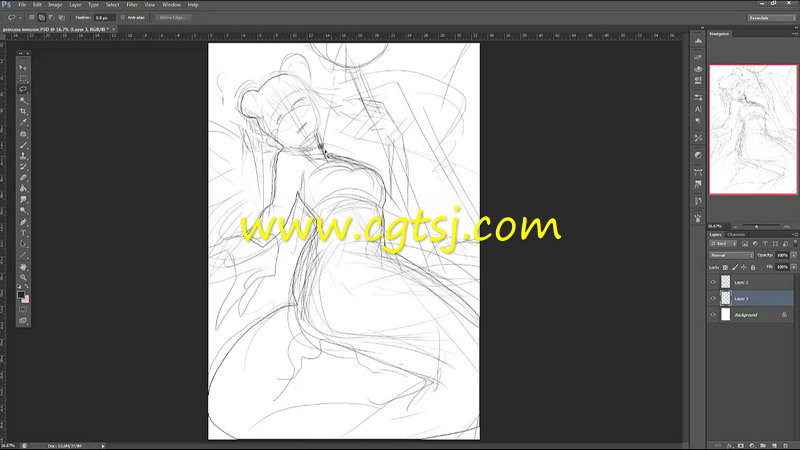Open the File menu
Image resolution: width=800 pixels, height=450 pixels.
coord(22,5)
